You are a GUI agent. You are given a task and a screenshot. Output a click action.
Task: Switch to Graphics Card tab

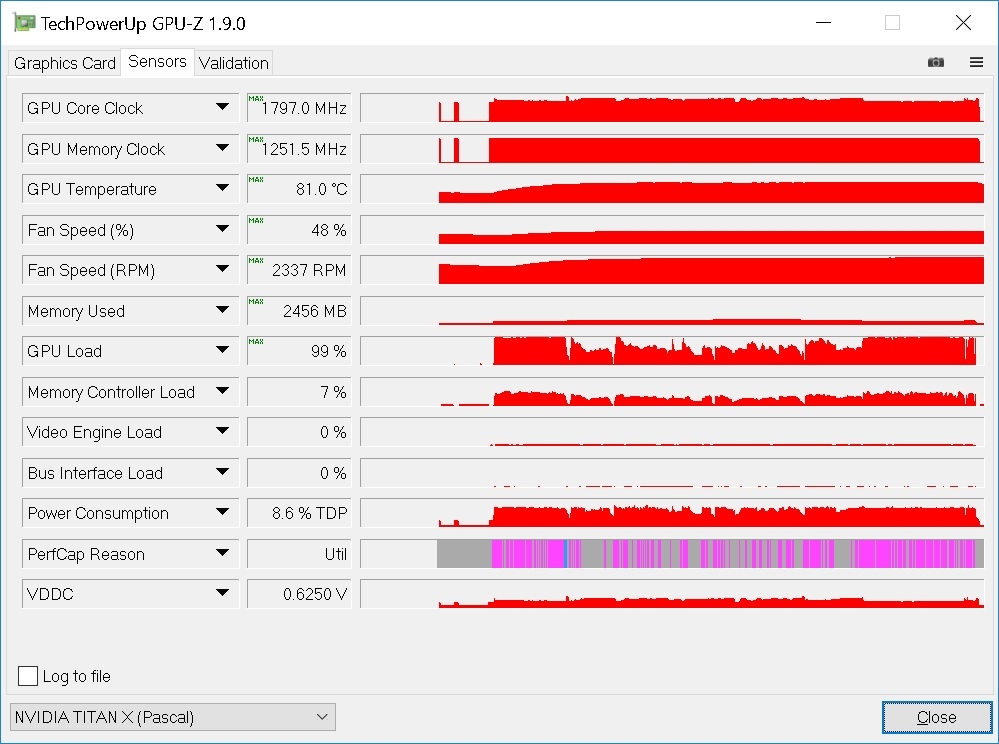point(64,63)
